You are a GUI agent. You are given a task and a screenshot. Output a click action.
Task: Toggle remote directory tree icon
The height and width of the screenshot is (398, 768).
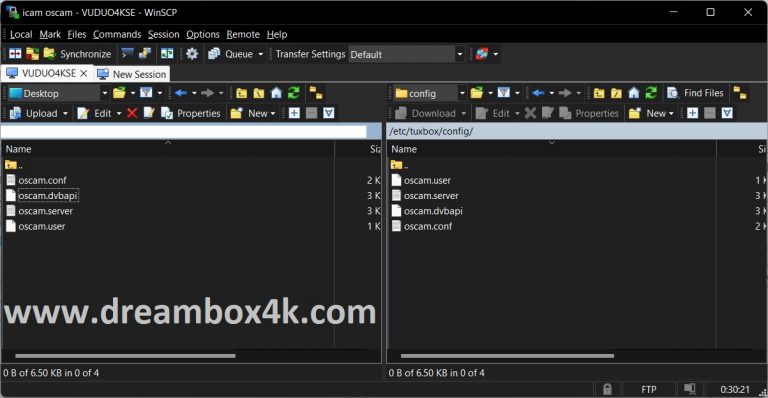coord(740,93)
